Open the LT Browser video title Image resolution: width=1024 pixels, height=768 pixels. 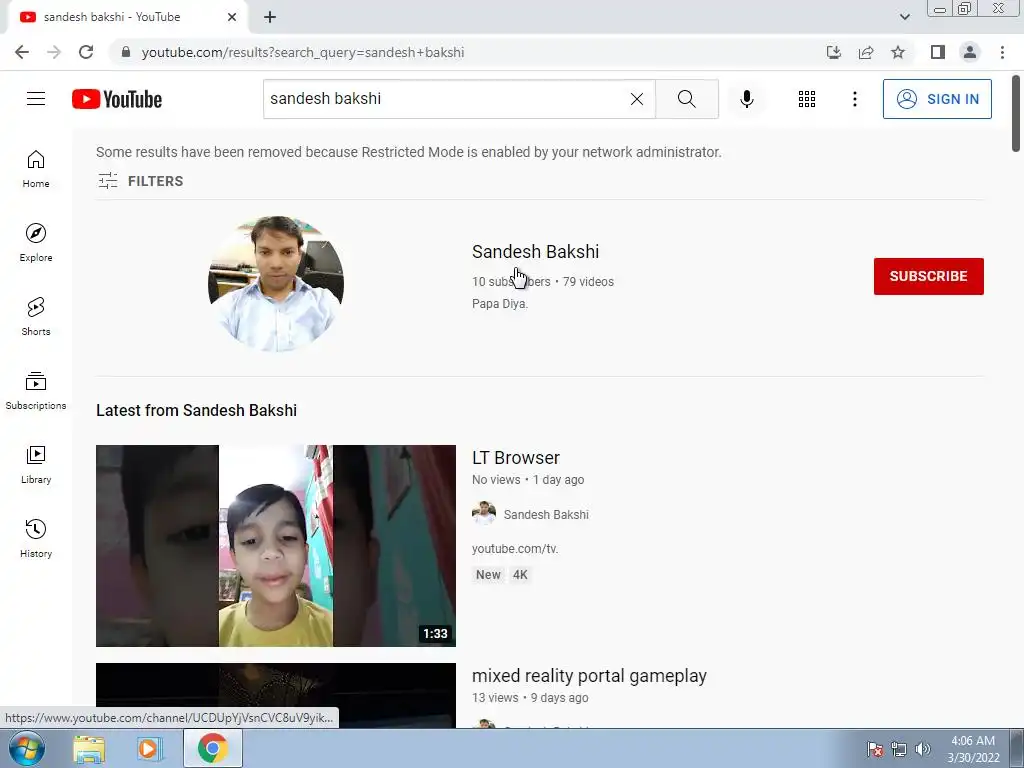[516, 458]
